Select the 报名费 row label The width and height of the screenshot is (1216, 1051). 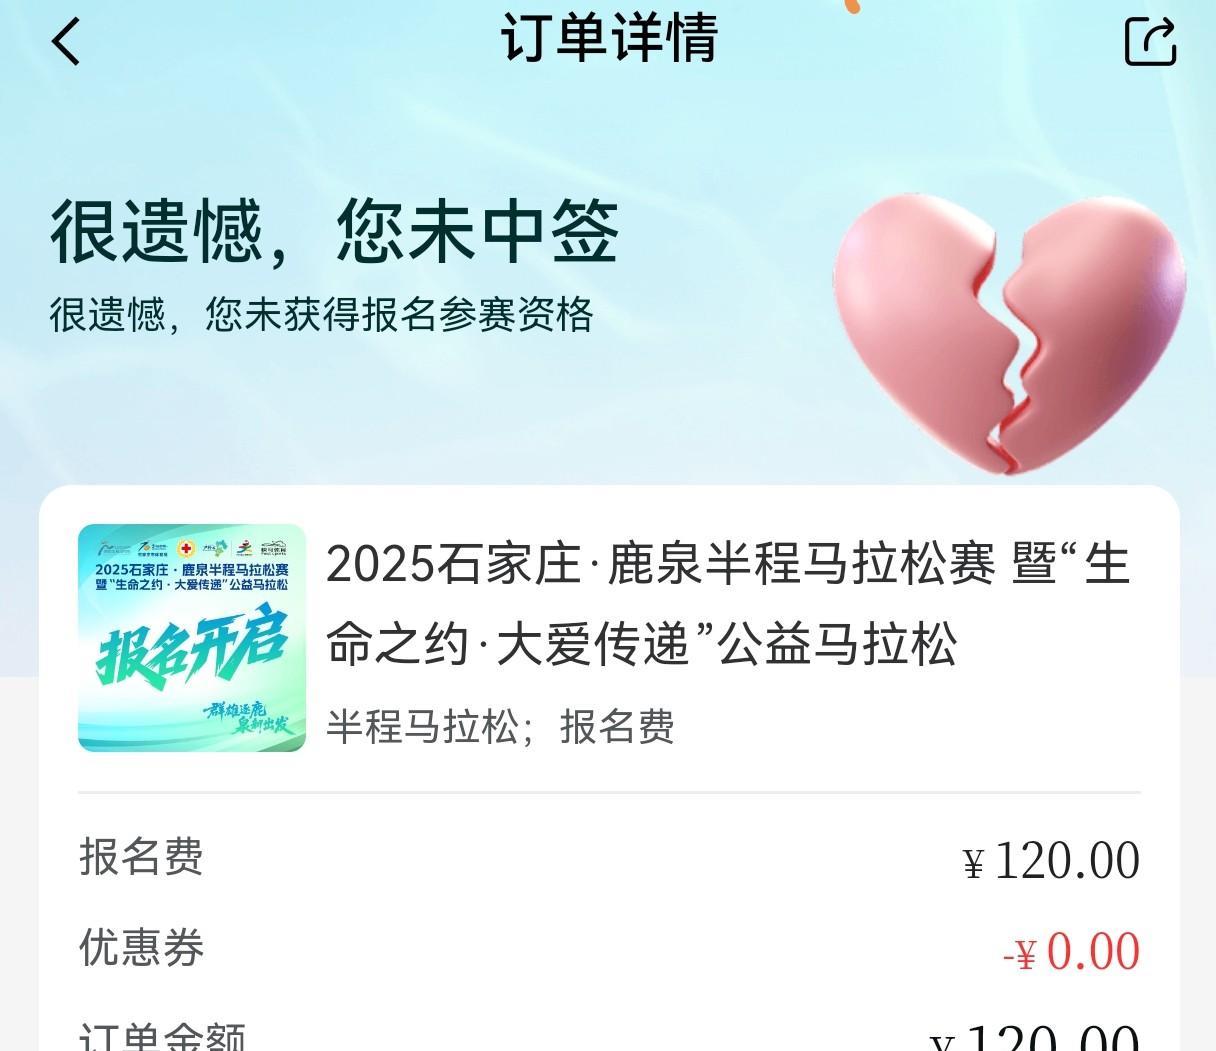[x=141, y=856]
